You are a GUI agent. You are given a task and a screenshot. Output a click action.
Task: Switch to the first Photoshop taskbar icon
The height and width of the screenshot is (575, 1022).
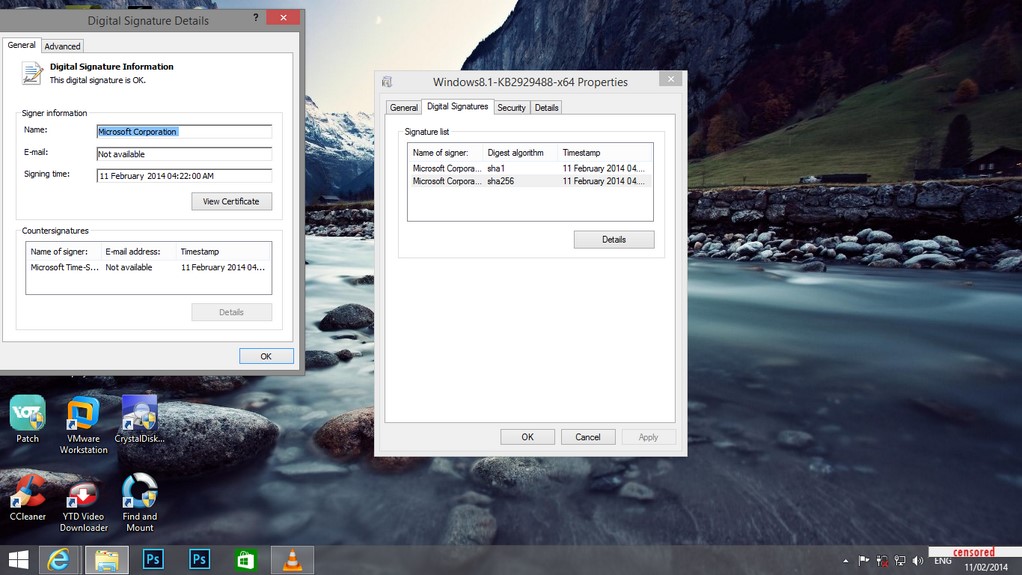tap(153, 559)
